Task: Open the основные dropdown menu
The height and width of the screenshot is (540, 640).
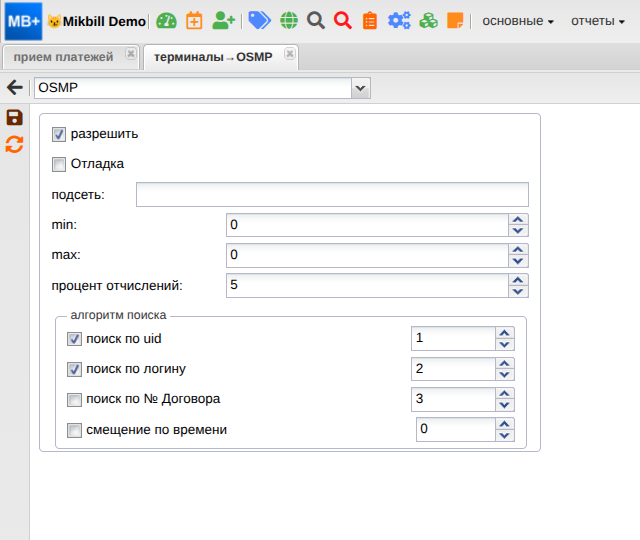Action: point(518,21)
